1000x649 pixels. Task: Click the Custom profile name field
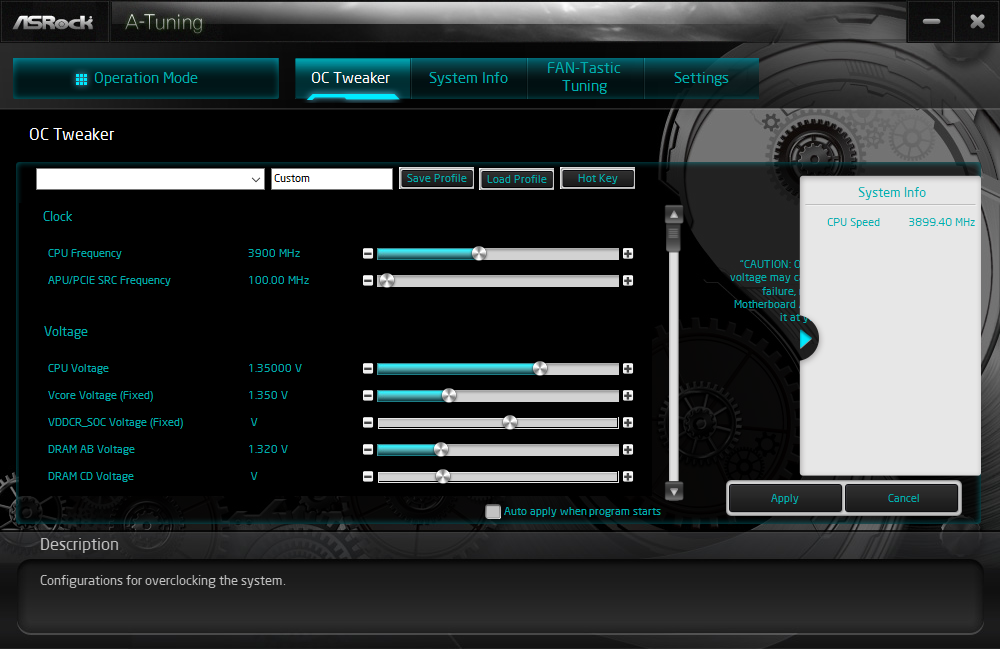tap(332, 179)
